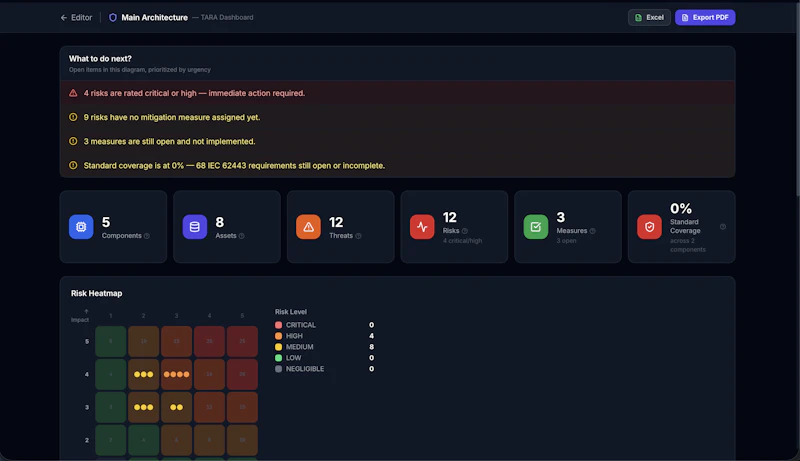
Task: Click the help icon next to Threats
Action: 358,236
